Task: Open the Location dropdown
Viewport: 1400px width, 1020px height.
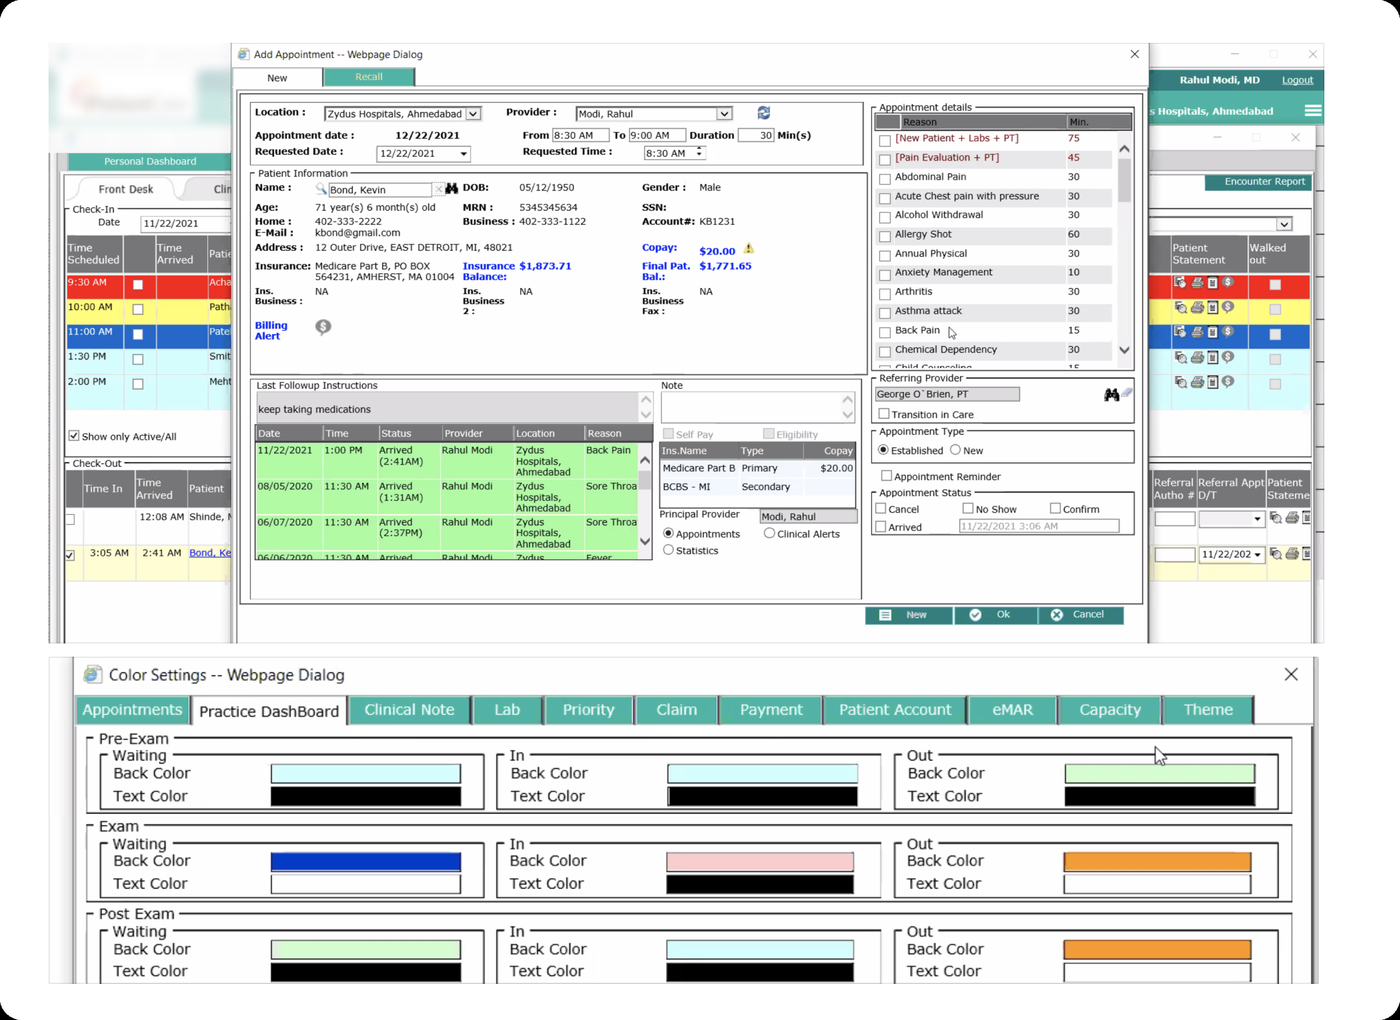Action: click(x=474, y=114)
